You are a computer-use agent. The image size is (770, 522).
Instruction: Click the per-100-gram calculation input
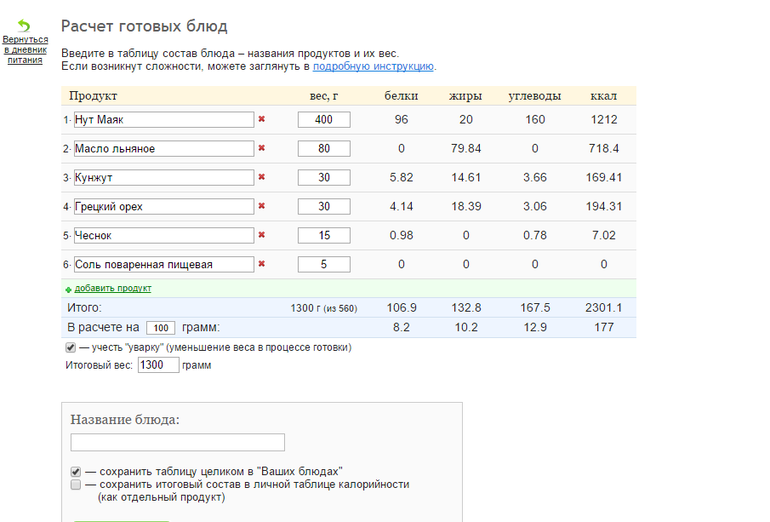click(160, 328)
